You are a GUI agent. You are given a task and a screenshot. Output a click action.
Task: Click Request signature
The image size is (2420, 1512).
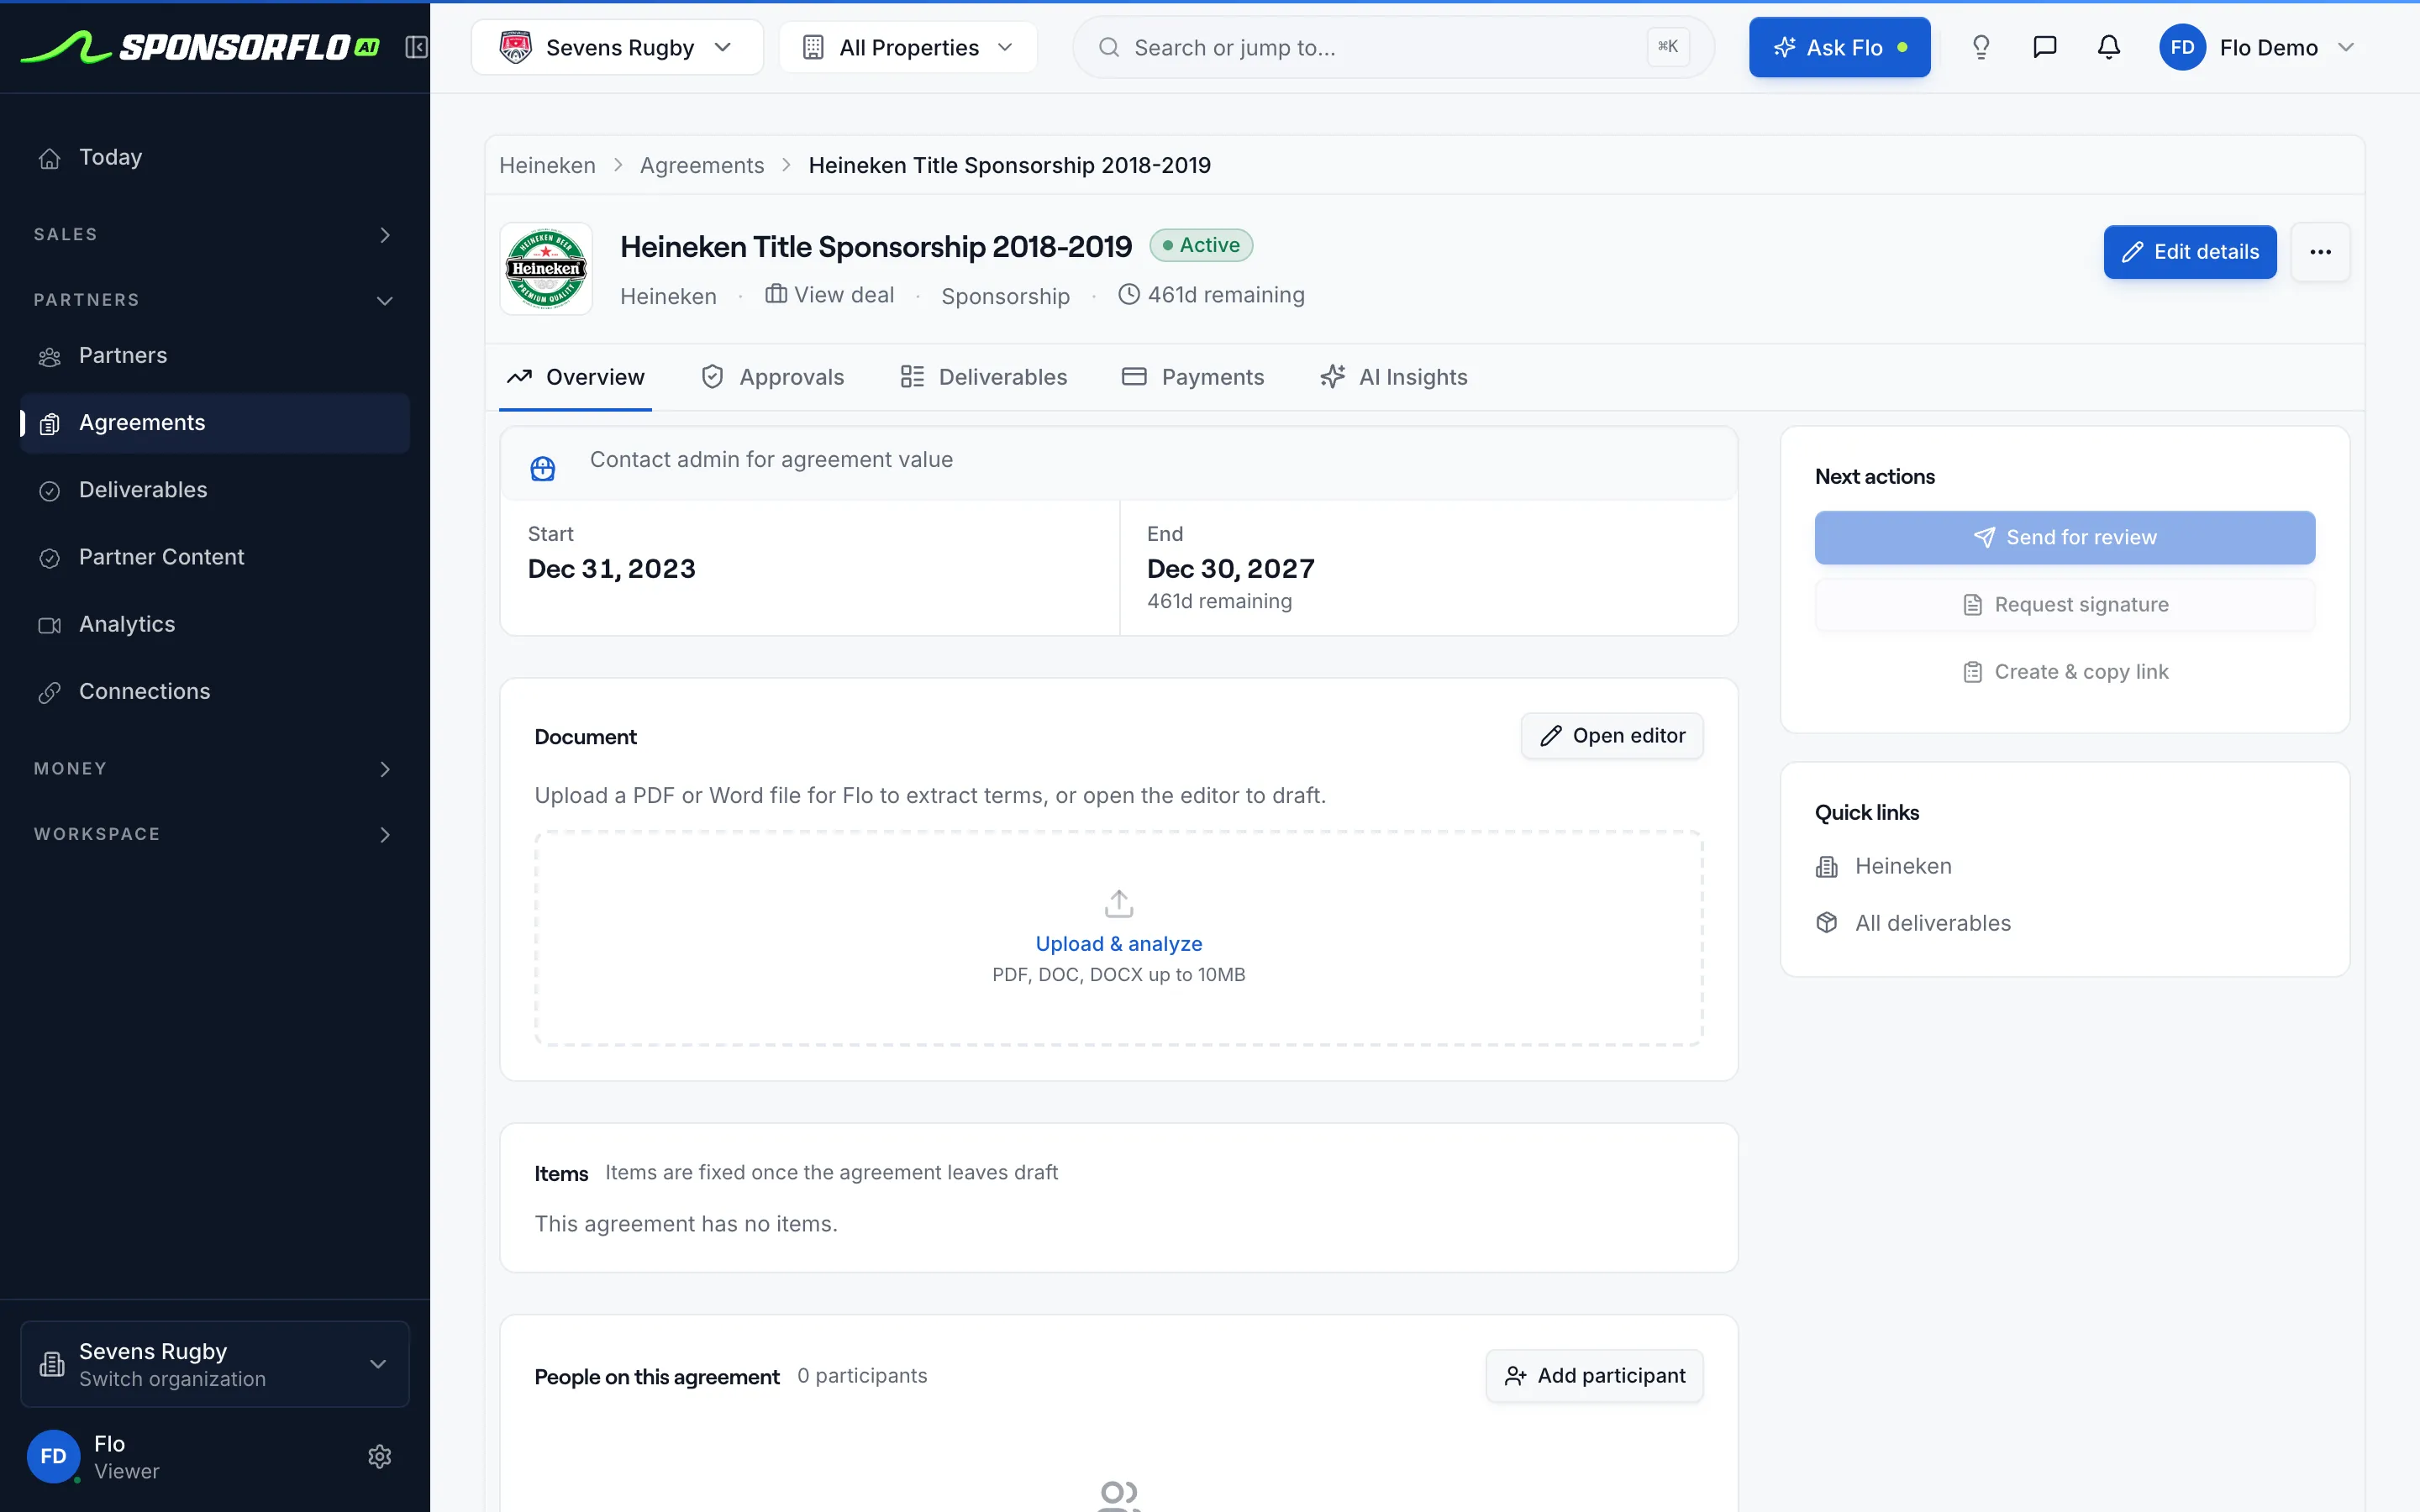point(2065,605)
